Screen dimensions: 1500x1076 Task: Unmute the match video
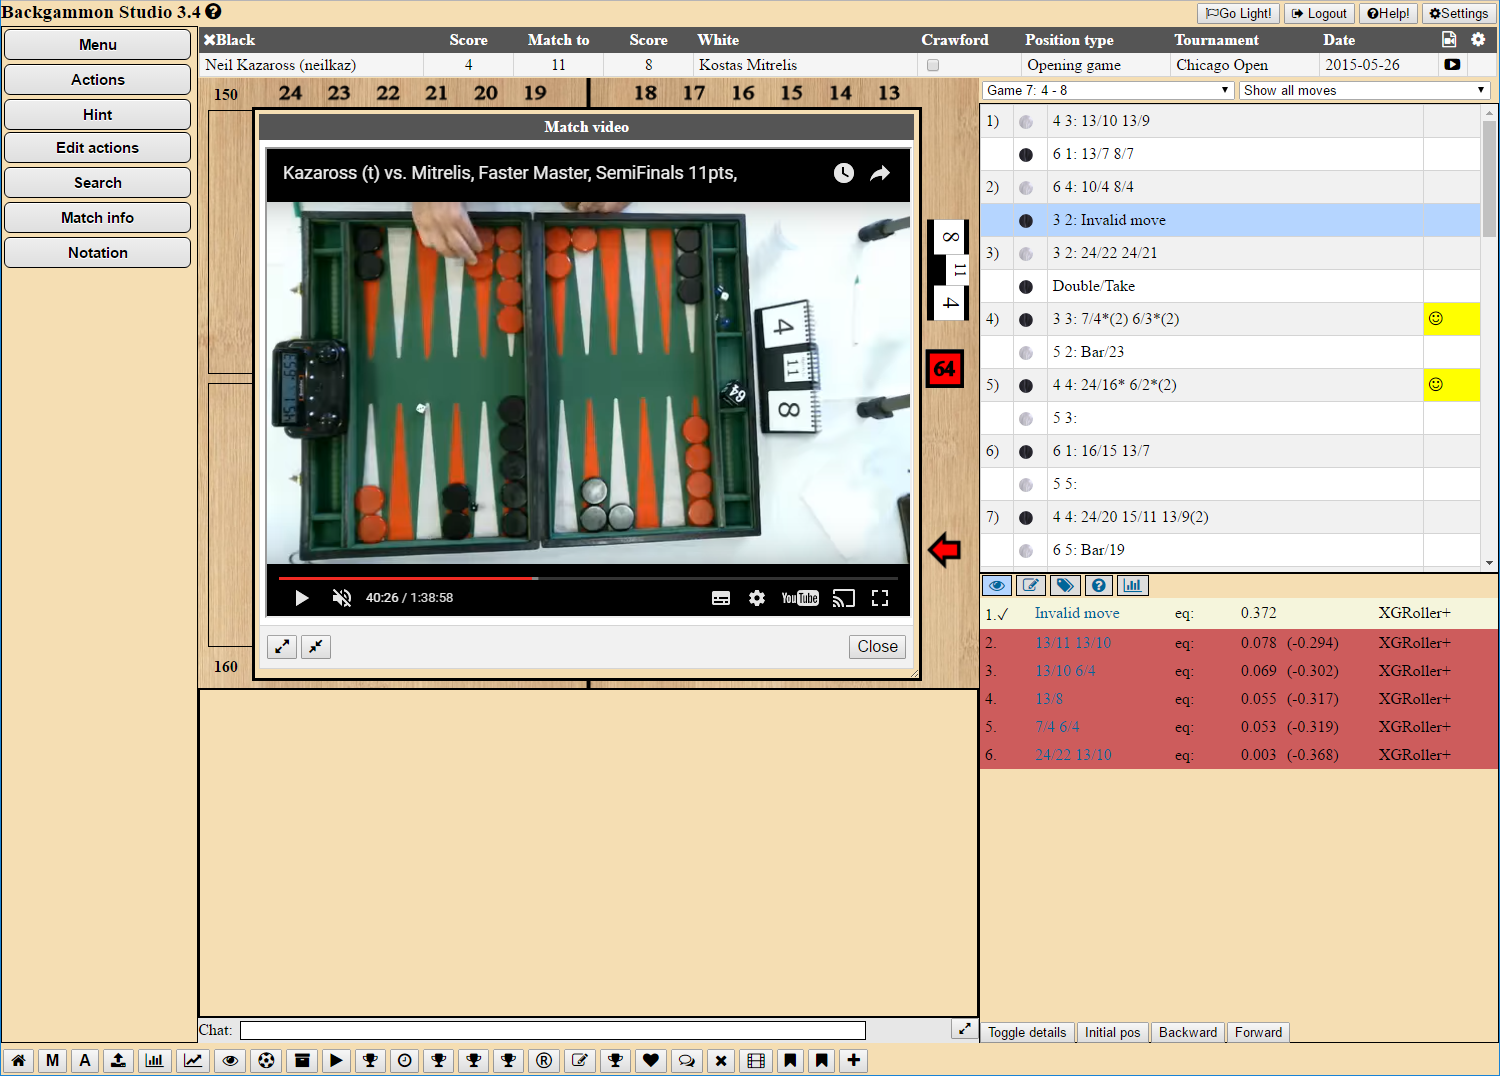pyautogui.click(x=342, y=598)
